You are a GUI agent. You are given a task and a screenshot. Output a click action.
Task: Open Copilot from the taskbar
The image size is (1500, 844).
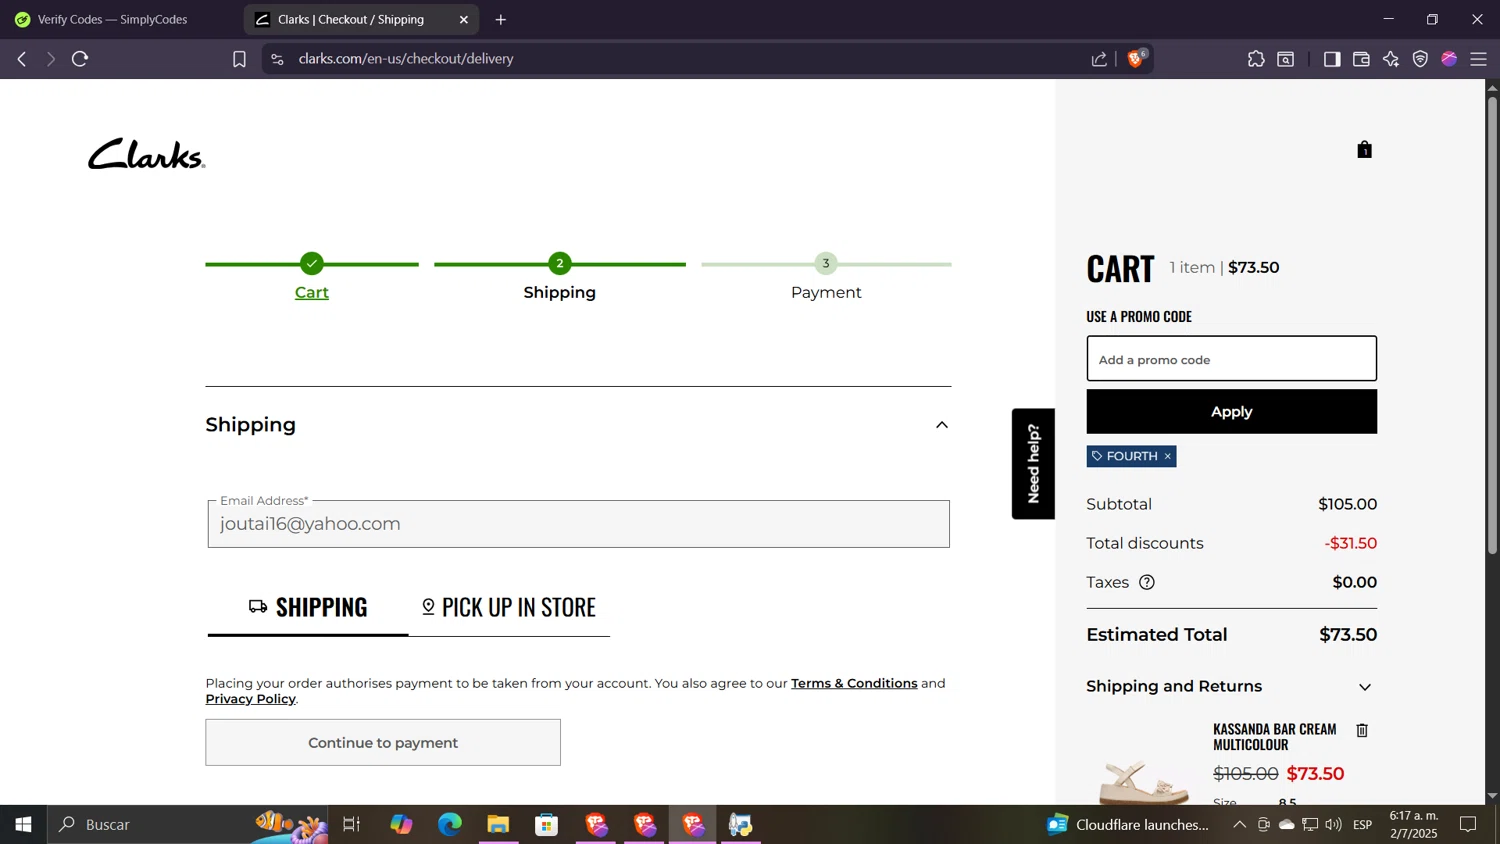401,825
